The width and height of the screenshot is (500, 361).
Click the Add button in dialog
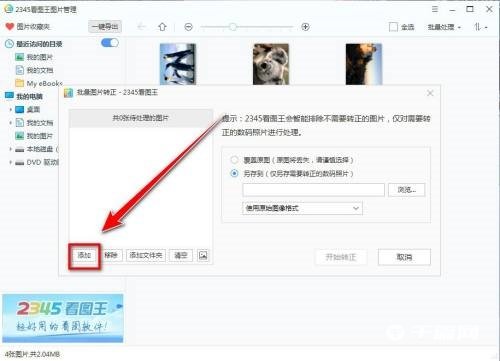[x=84, y=256]
